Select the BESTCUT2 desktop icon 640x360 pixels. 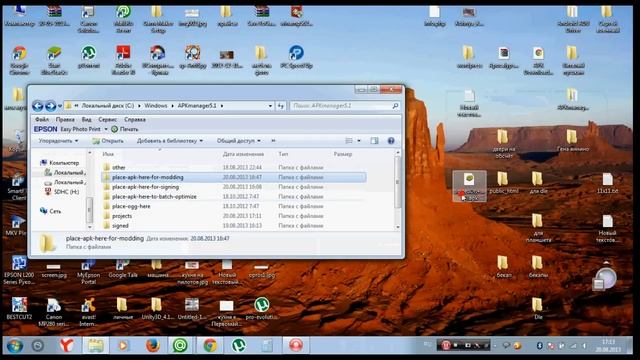[19, 308]
